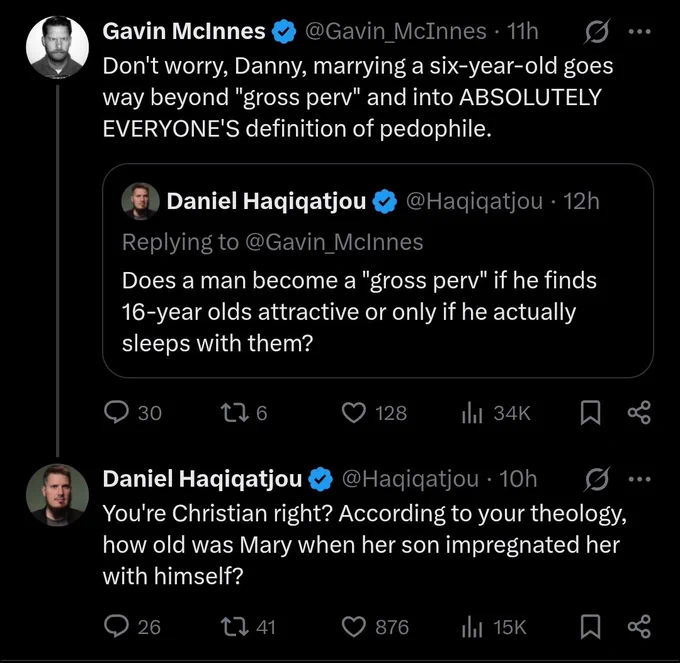Open the quoted Daniel Haqiqatjou post
This screenshot has width=680, height=663.
pos(378,271)
